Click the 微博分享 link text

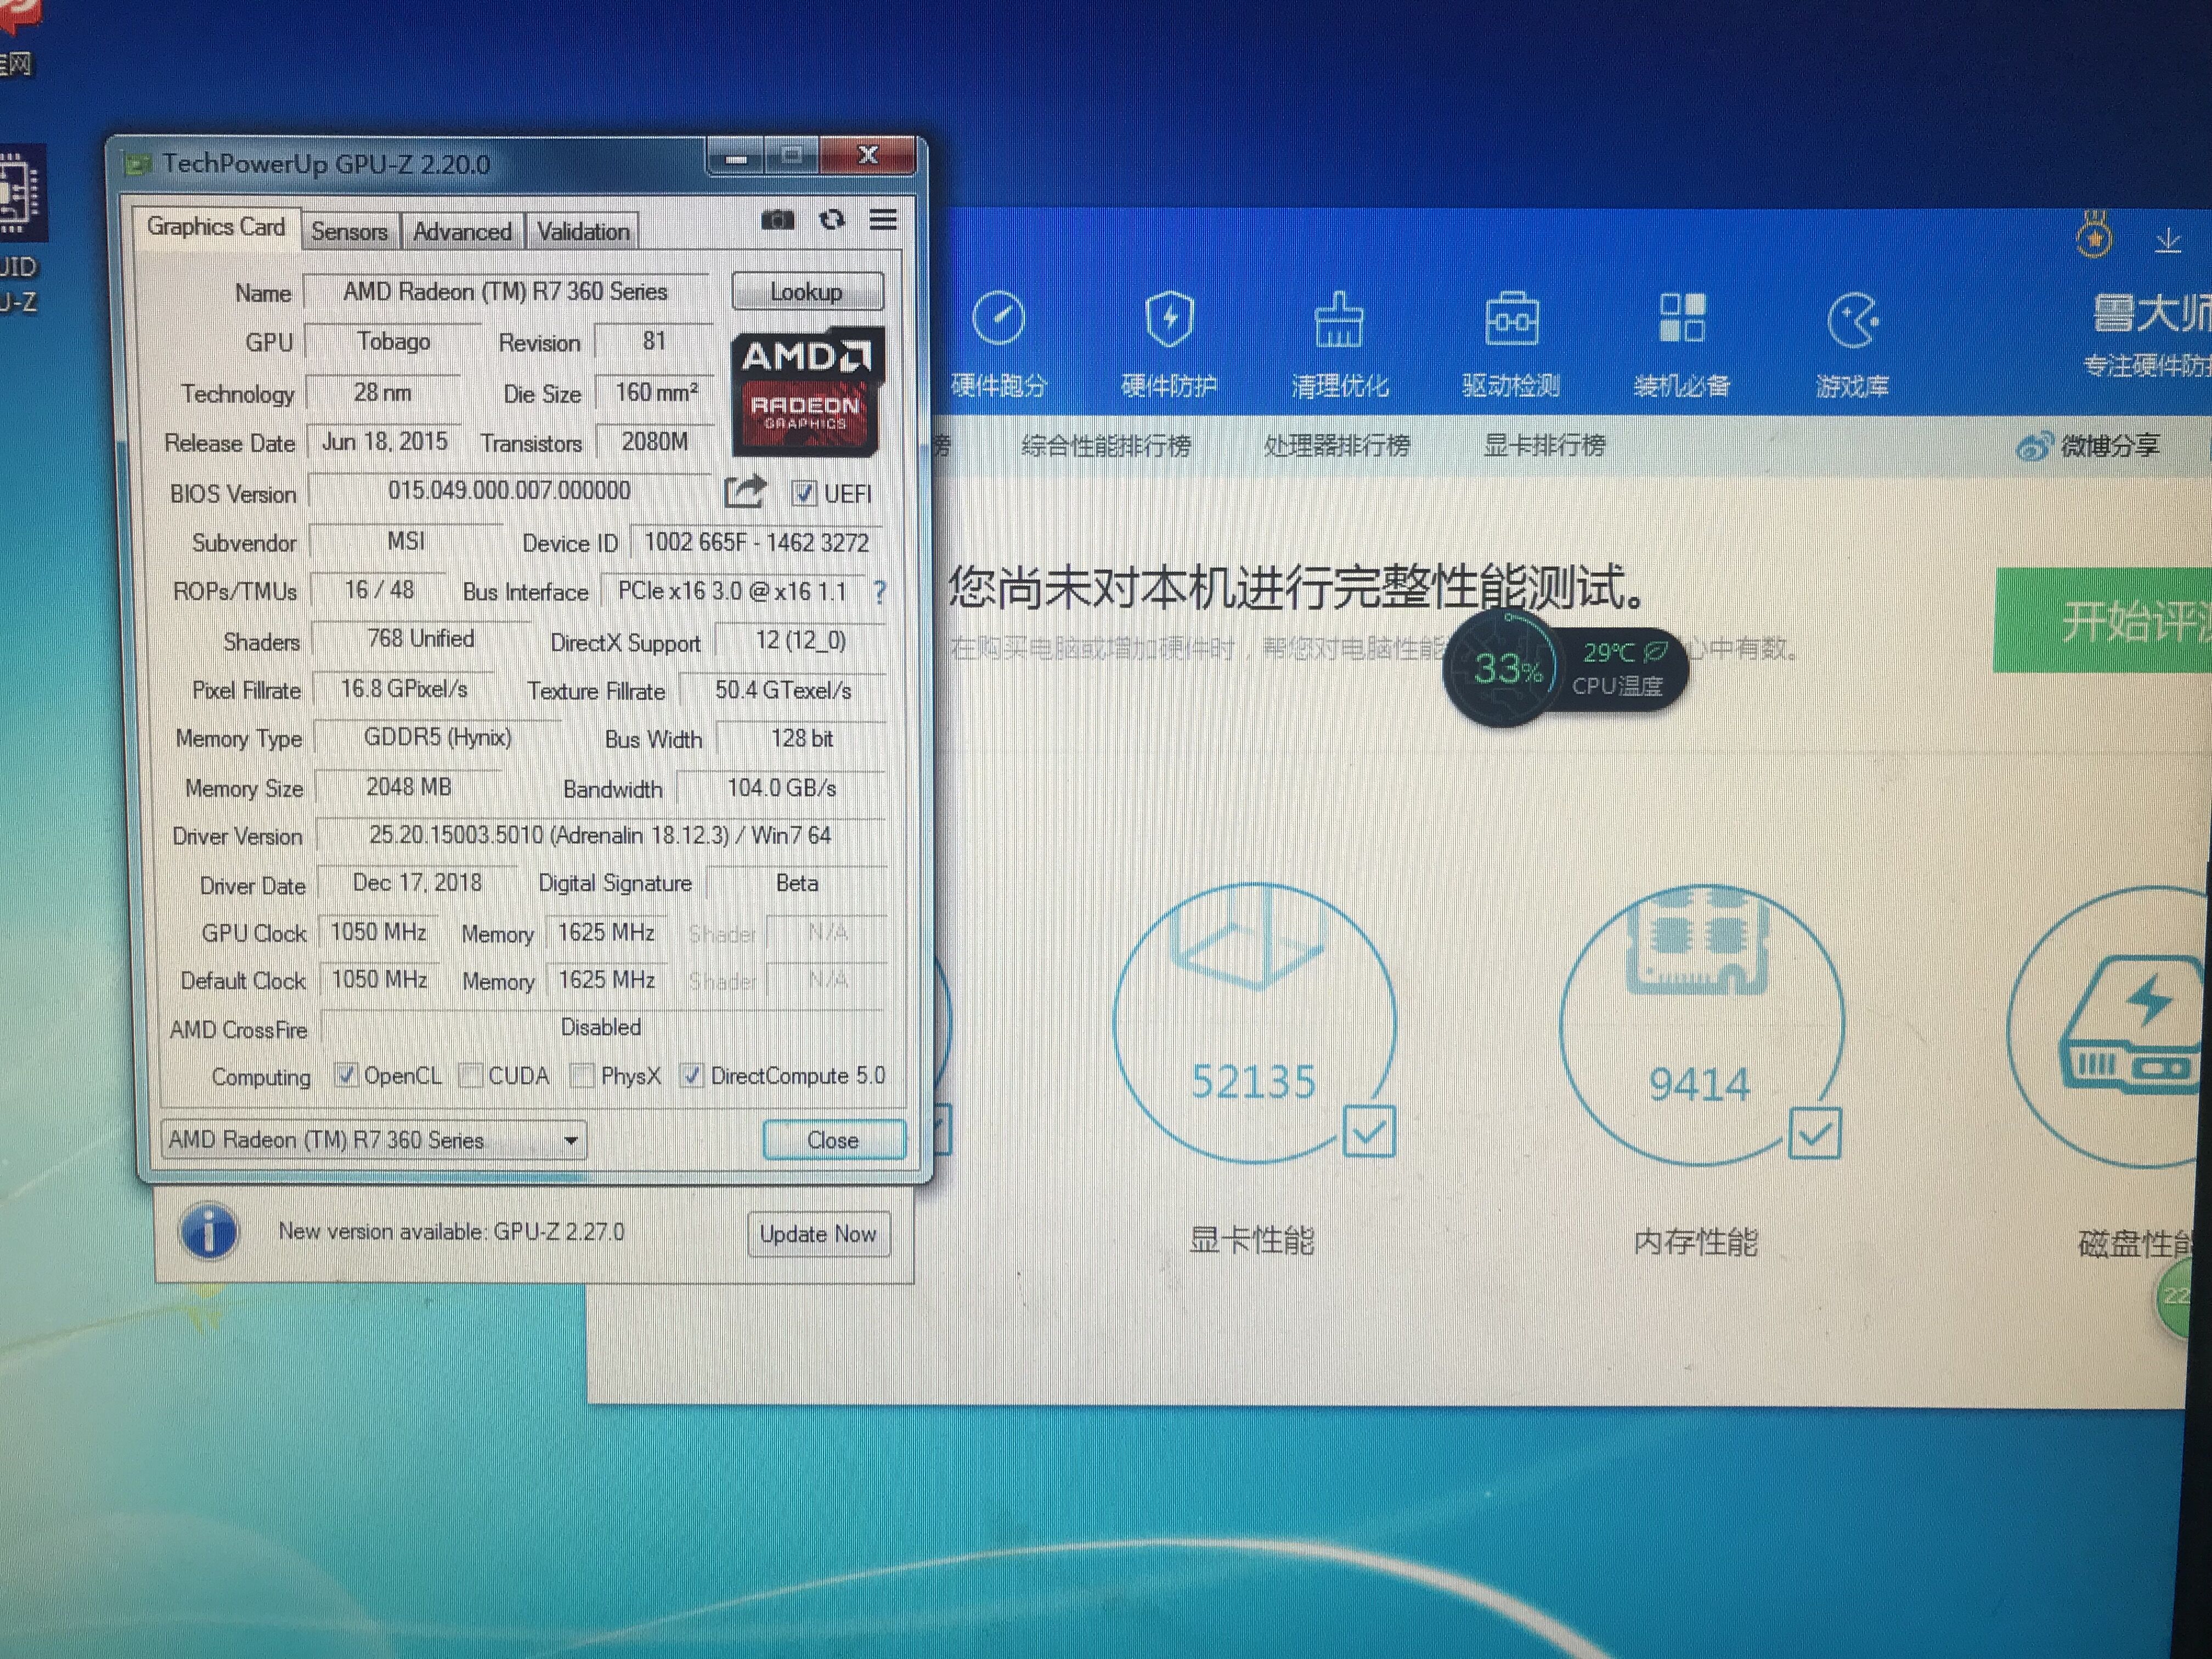click(x=2111, y=446)
